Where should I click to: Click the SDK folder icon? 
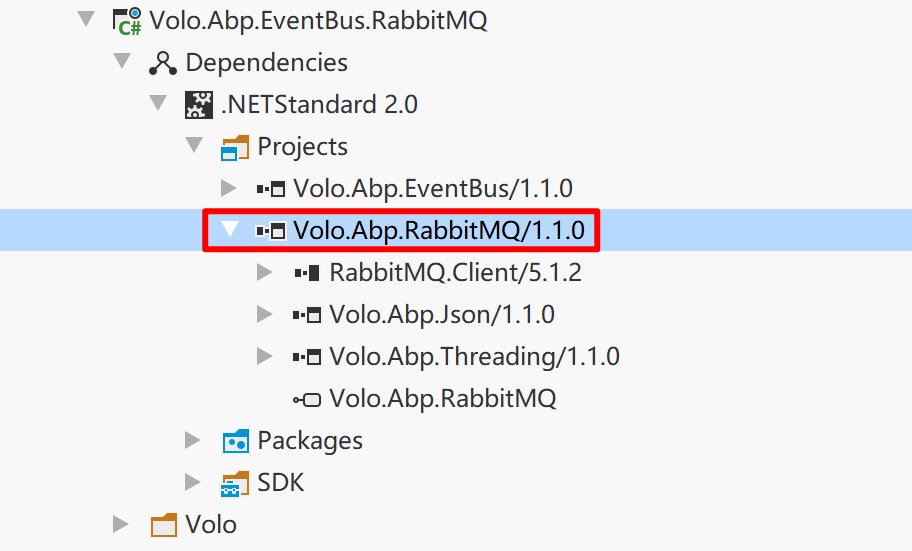coord(235,483)
